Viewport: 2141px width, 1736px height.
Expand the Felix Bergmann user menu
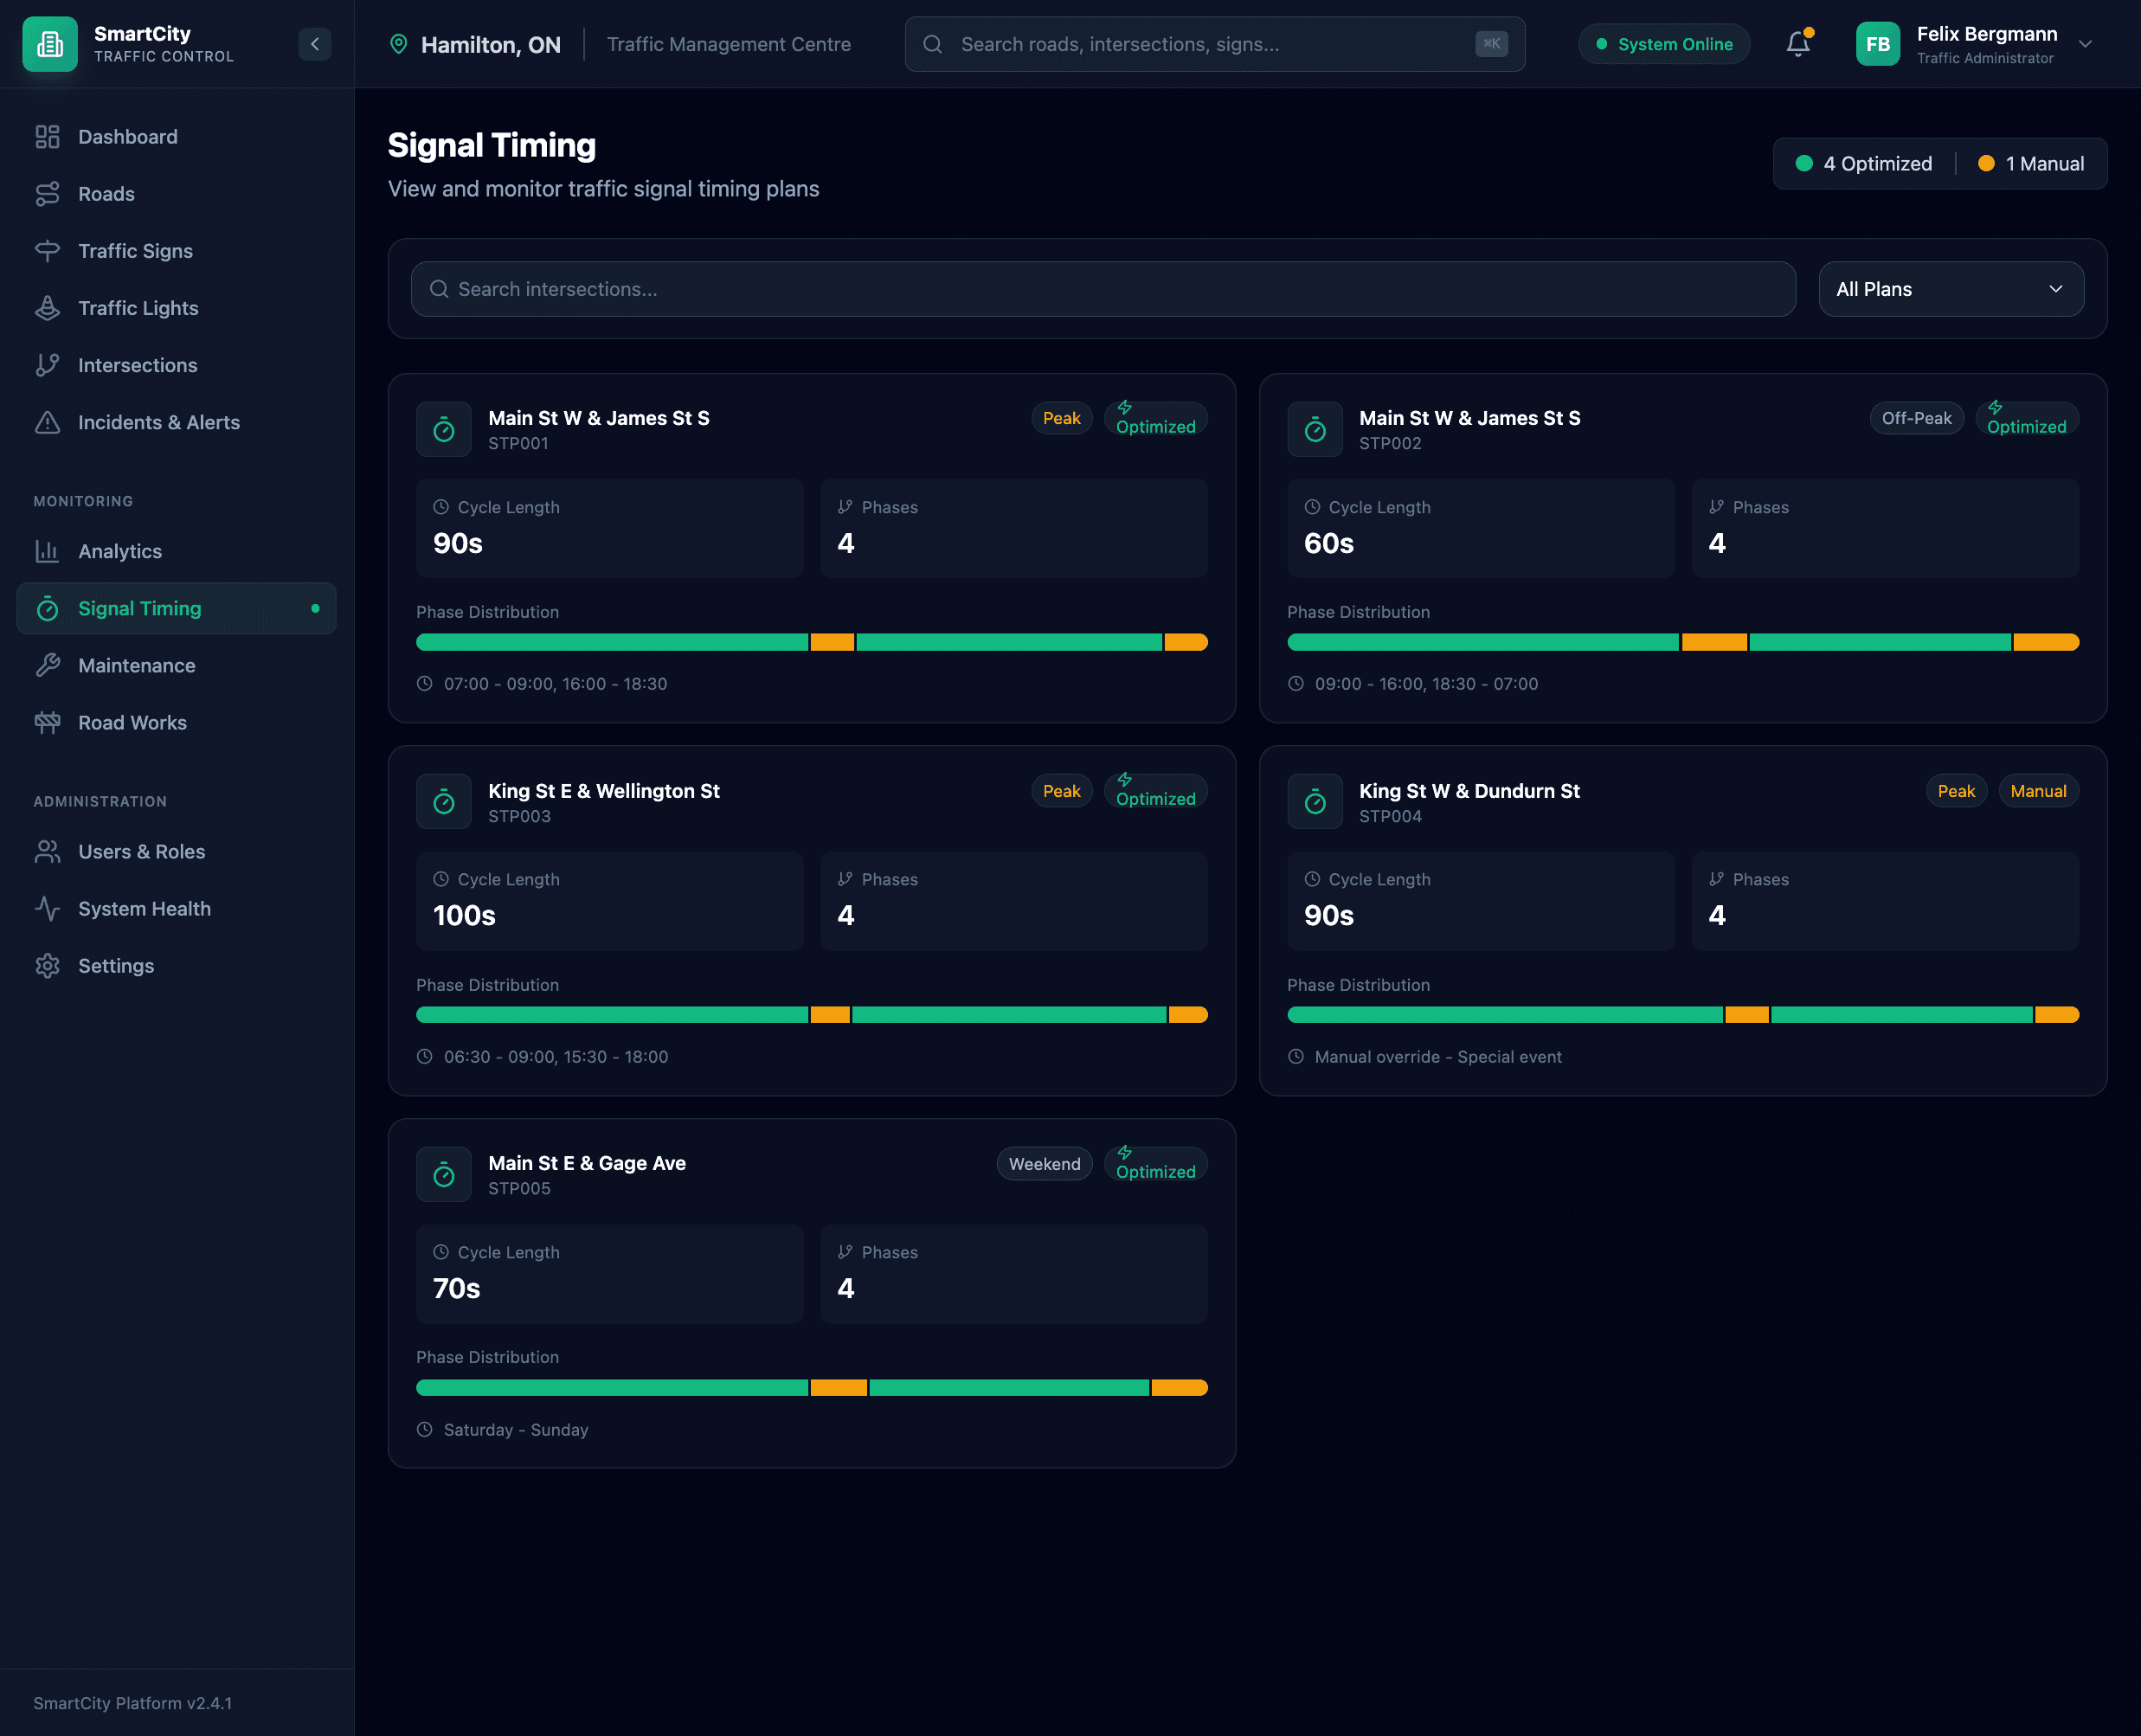[x=2085, y=44]
